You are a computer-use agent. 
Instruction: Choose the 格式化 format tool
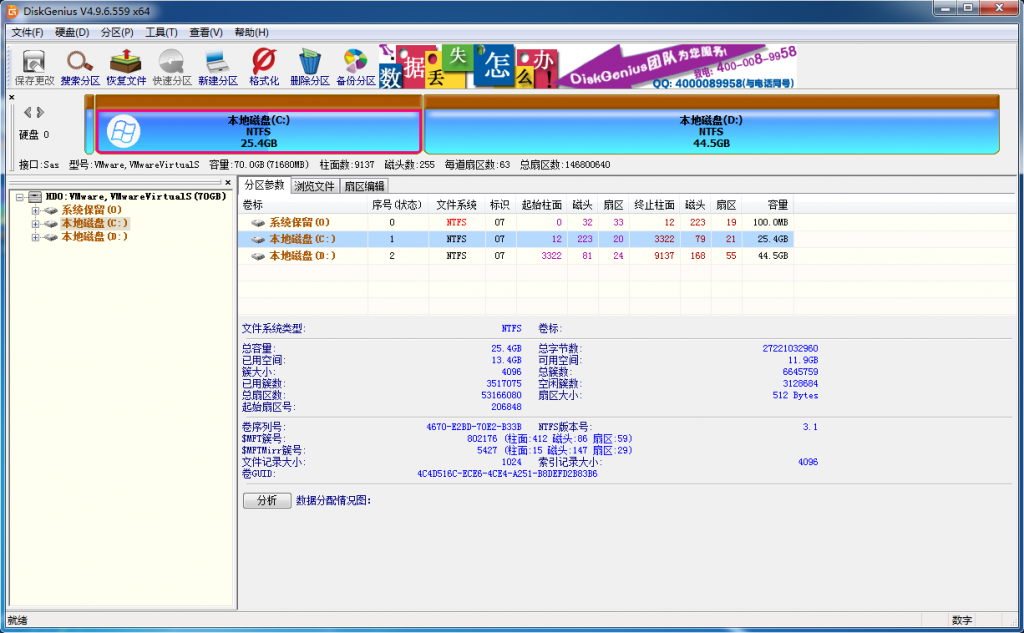click(x=264, y=67)
